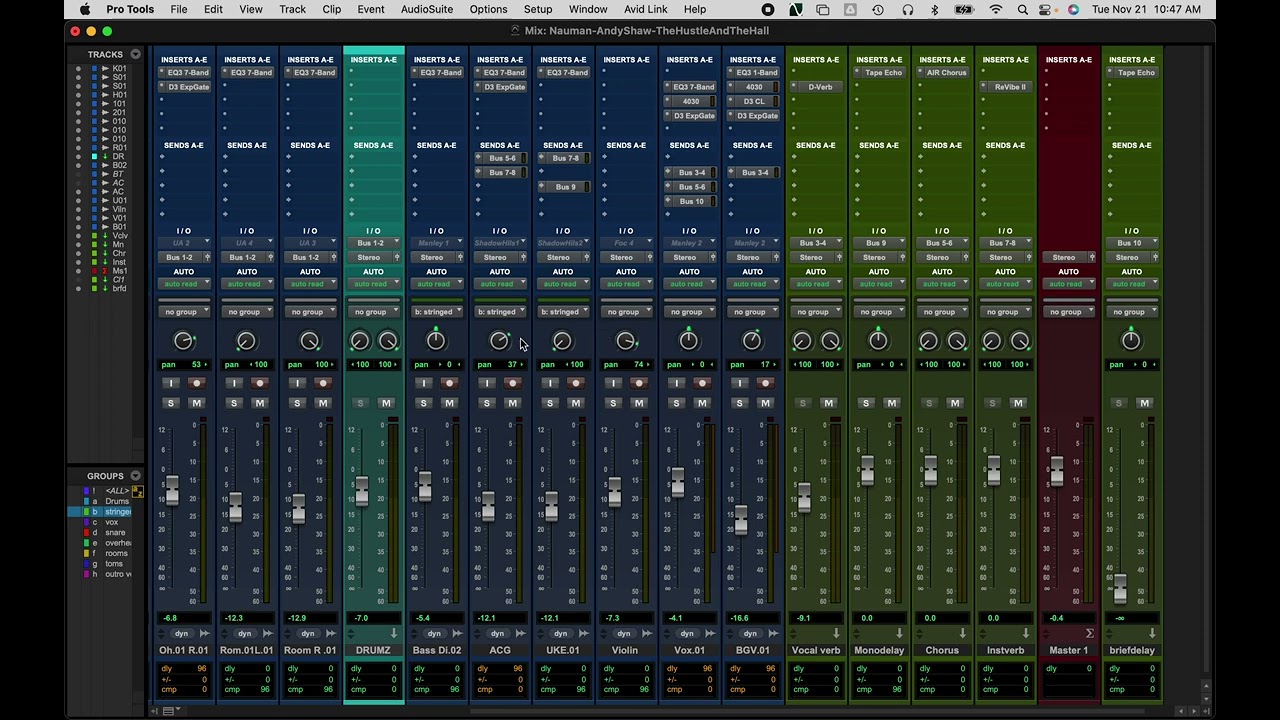Select the vox group in Groups list

point(112,523)
